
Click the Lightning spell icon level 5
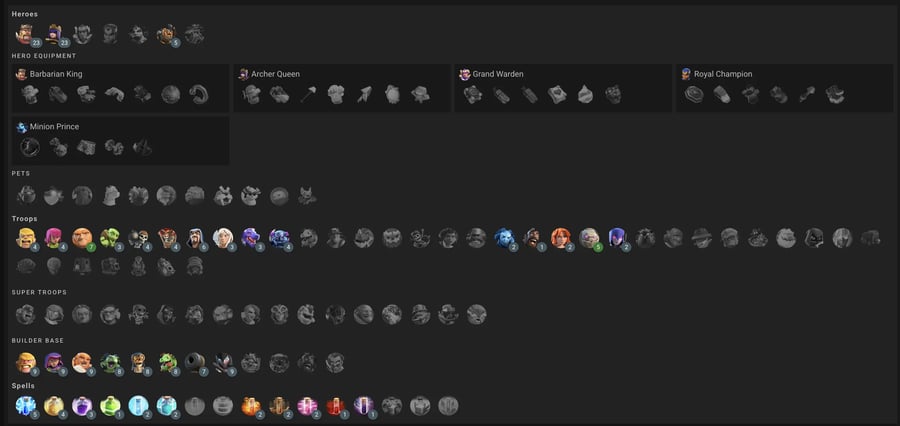(26, 406)
